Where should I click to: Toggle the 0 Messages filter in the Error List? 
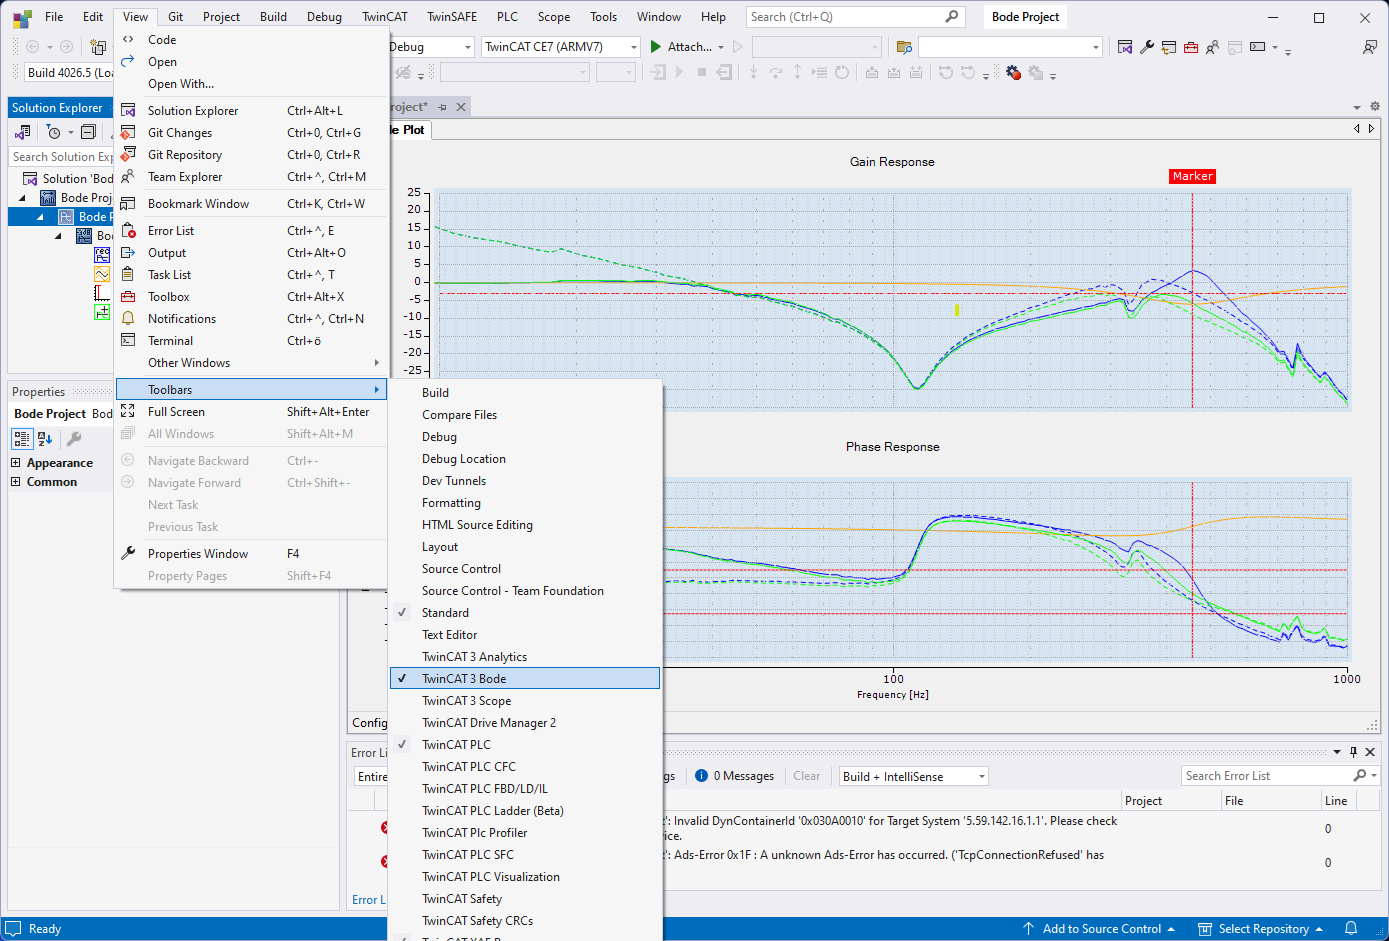coord(735,776)
